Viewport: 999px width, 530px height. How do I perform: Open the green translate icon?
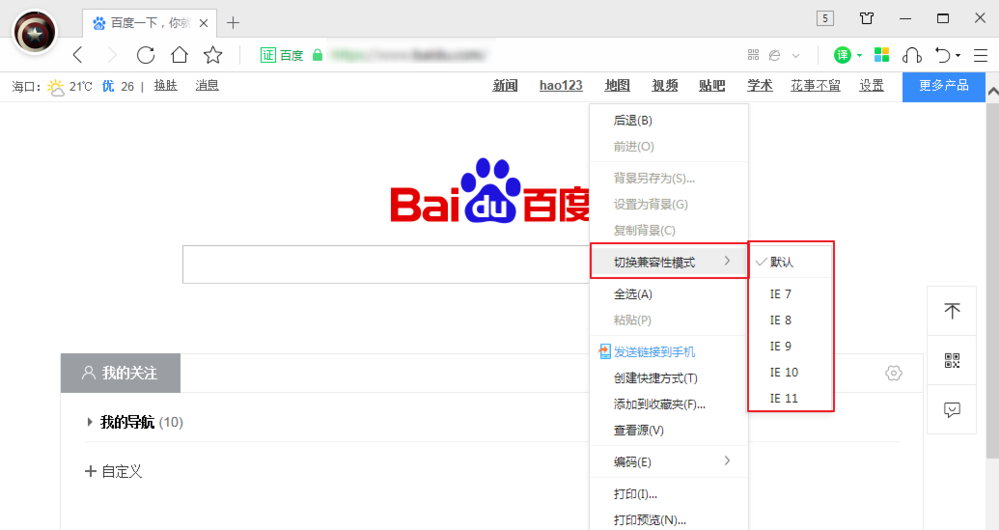tap(842, 55)
